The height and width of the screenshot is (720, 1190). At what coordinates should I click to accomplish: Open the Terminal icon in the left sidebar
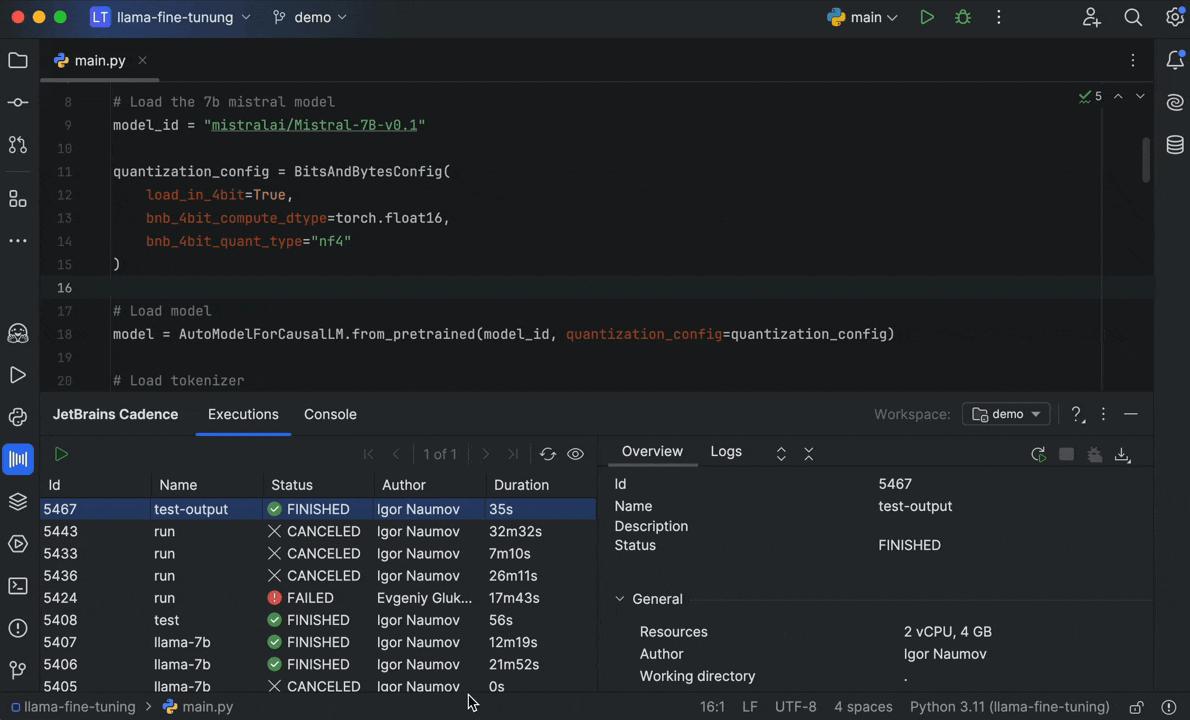(x=17, y=585)
